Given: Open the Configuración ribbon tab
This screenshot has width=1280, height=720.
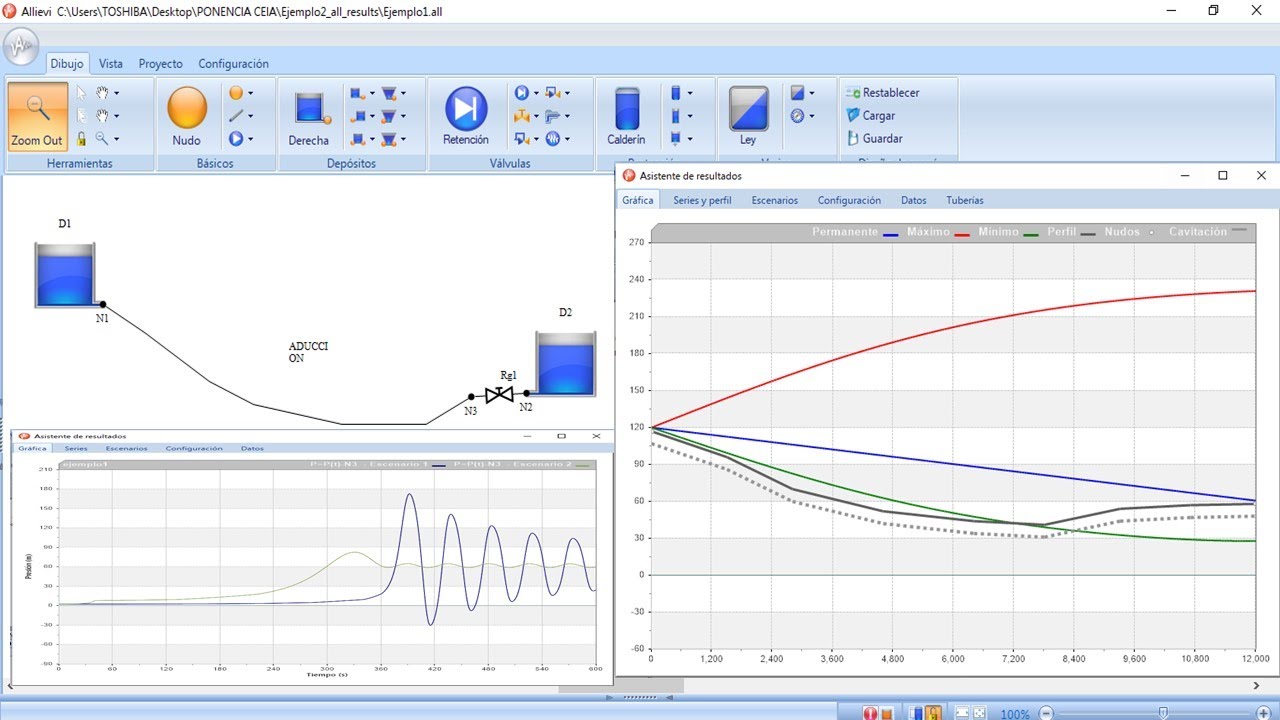Looking at the screenshot, I should tap(233, 63).
